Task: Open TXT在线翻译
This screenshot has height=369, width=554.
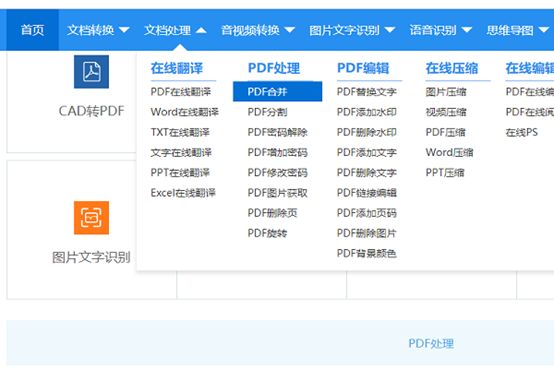Action: (x=180, y=132)
